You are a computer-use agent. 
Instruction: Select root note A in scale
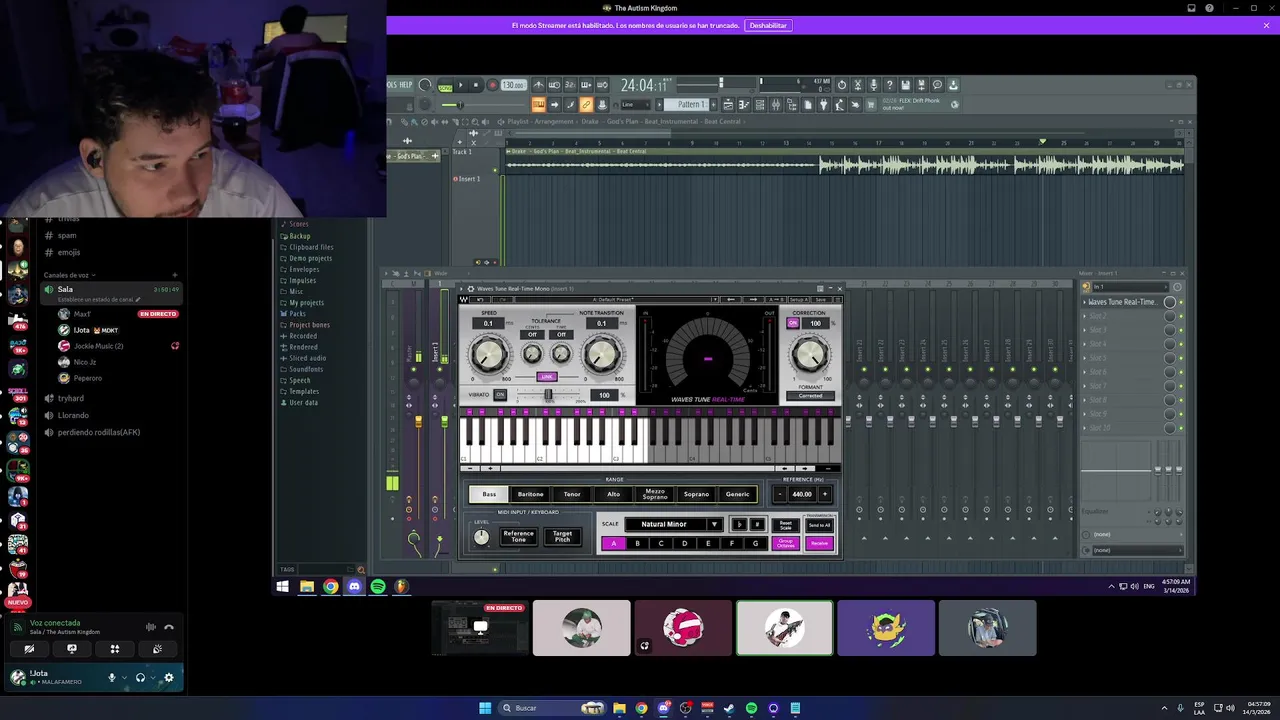613,543
